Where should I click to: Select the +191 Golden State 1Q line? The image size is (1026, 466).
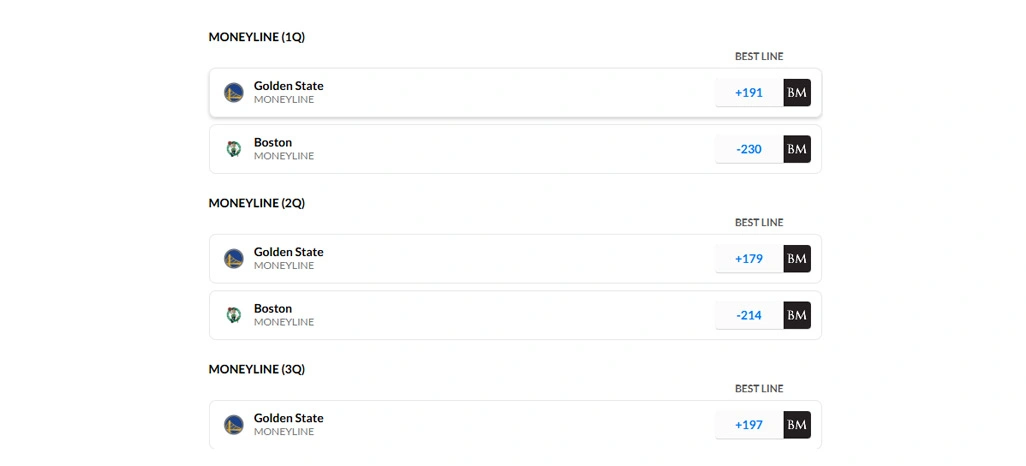pos(749,93)
